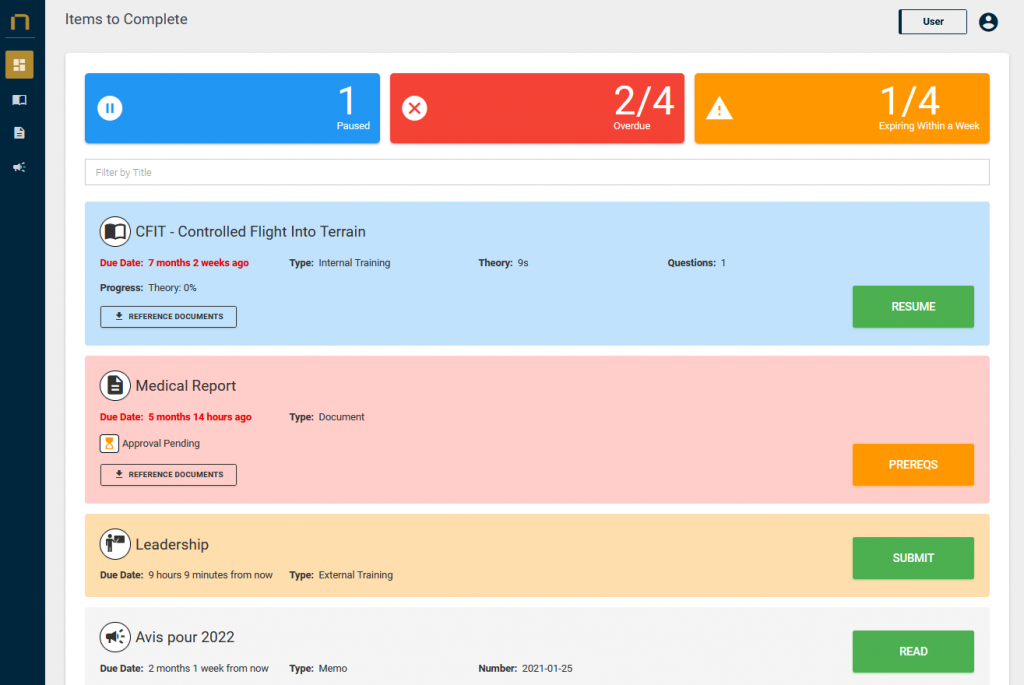Submit the Leadership training item
The height and width of the screenshot is (685, 1024).
tap(913, 558)
